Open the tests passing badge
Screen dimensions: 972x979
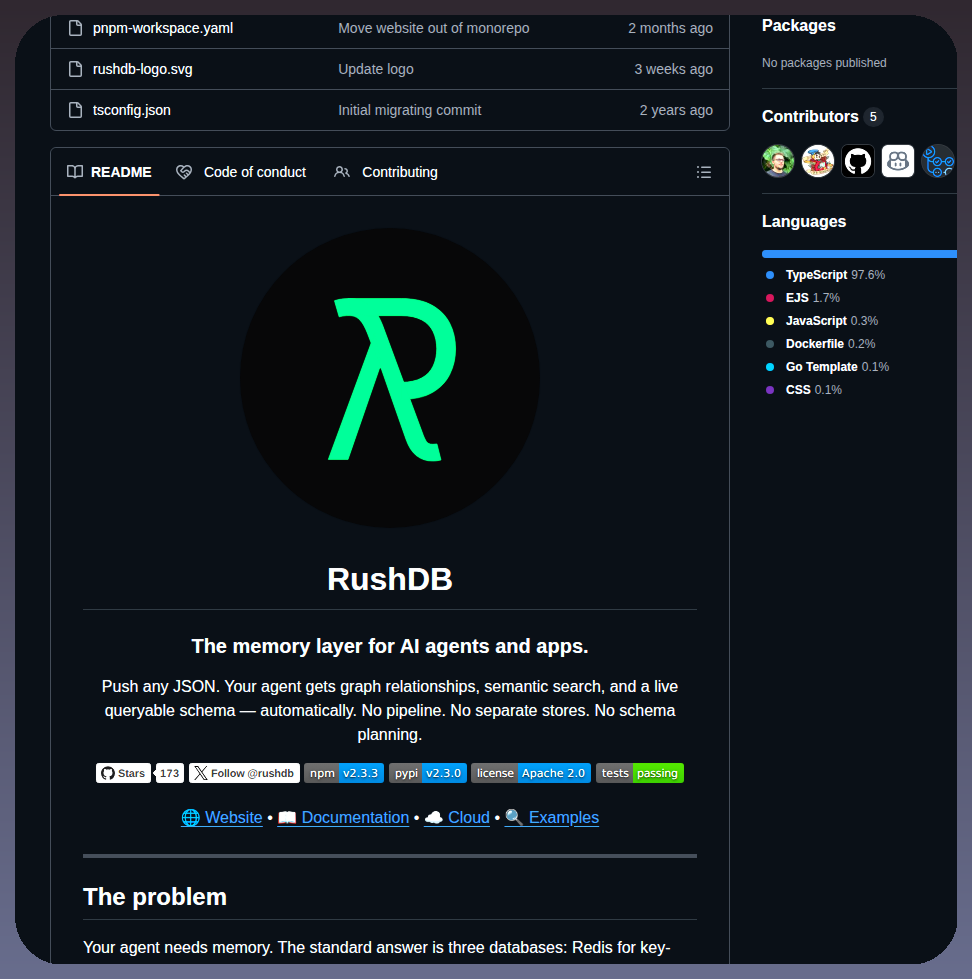(x=640, y=773)
